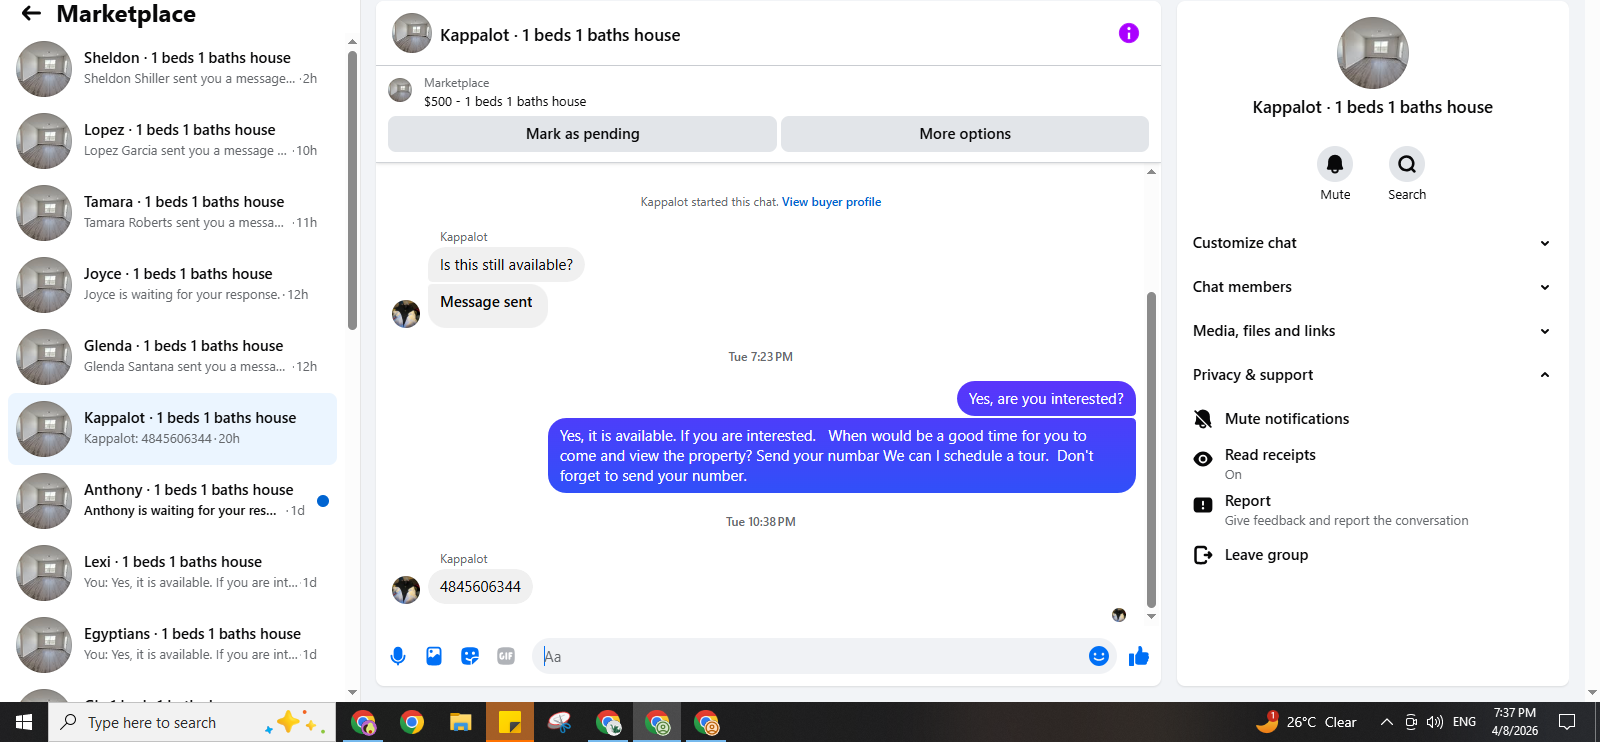The height and width of the screenshot is (742, 1600).
Task: Open the View buyer profile link
Action: click(831, 202)
